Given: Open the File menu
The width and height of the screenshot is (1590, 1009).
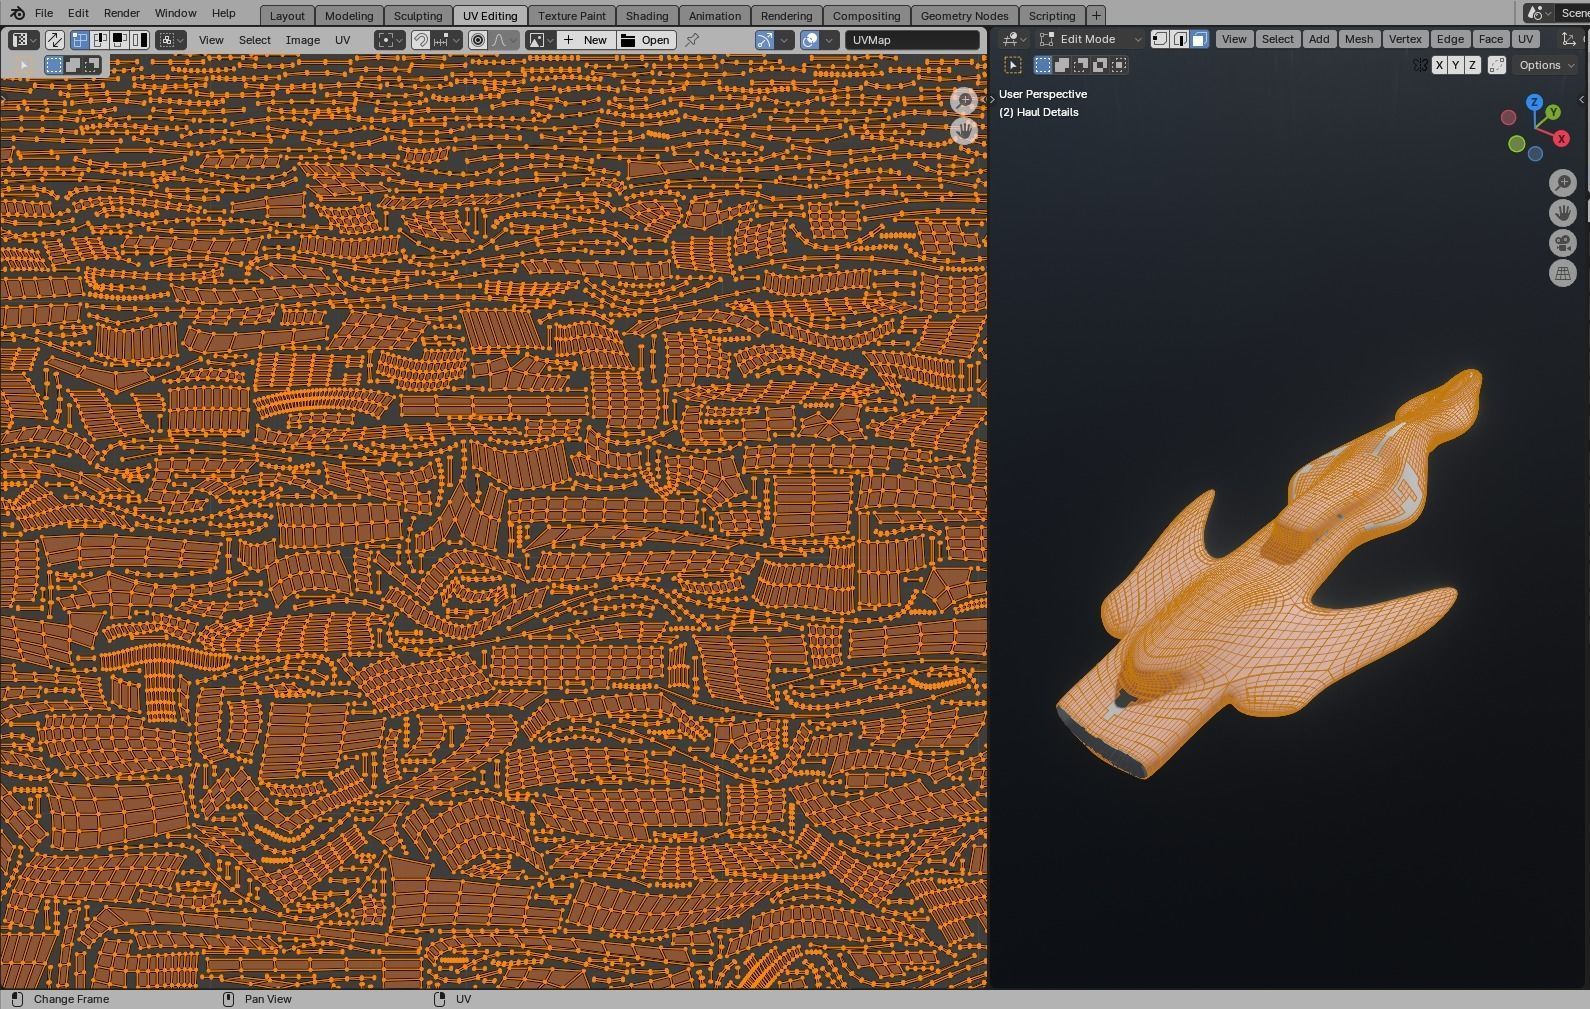Looking at the screenshot, I should click(44, 13).
